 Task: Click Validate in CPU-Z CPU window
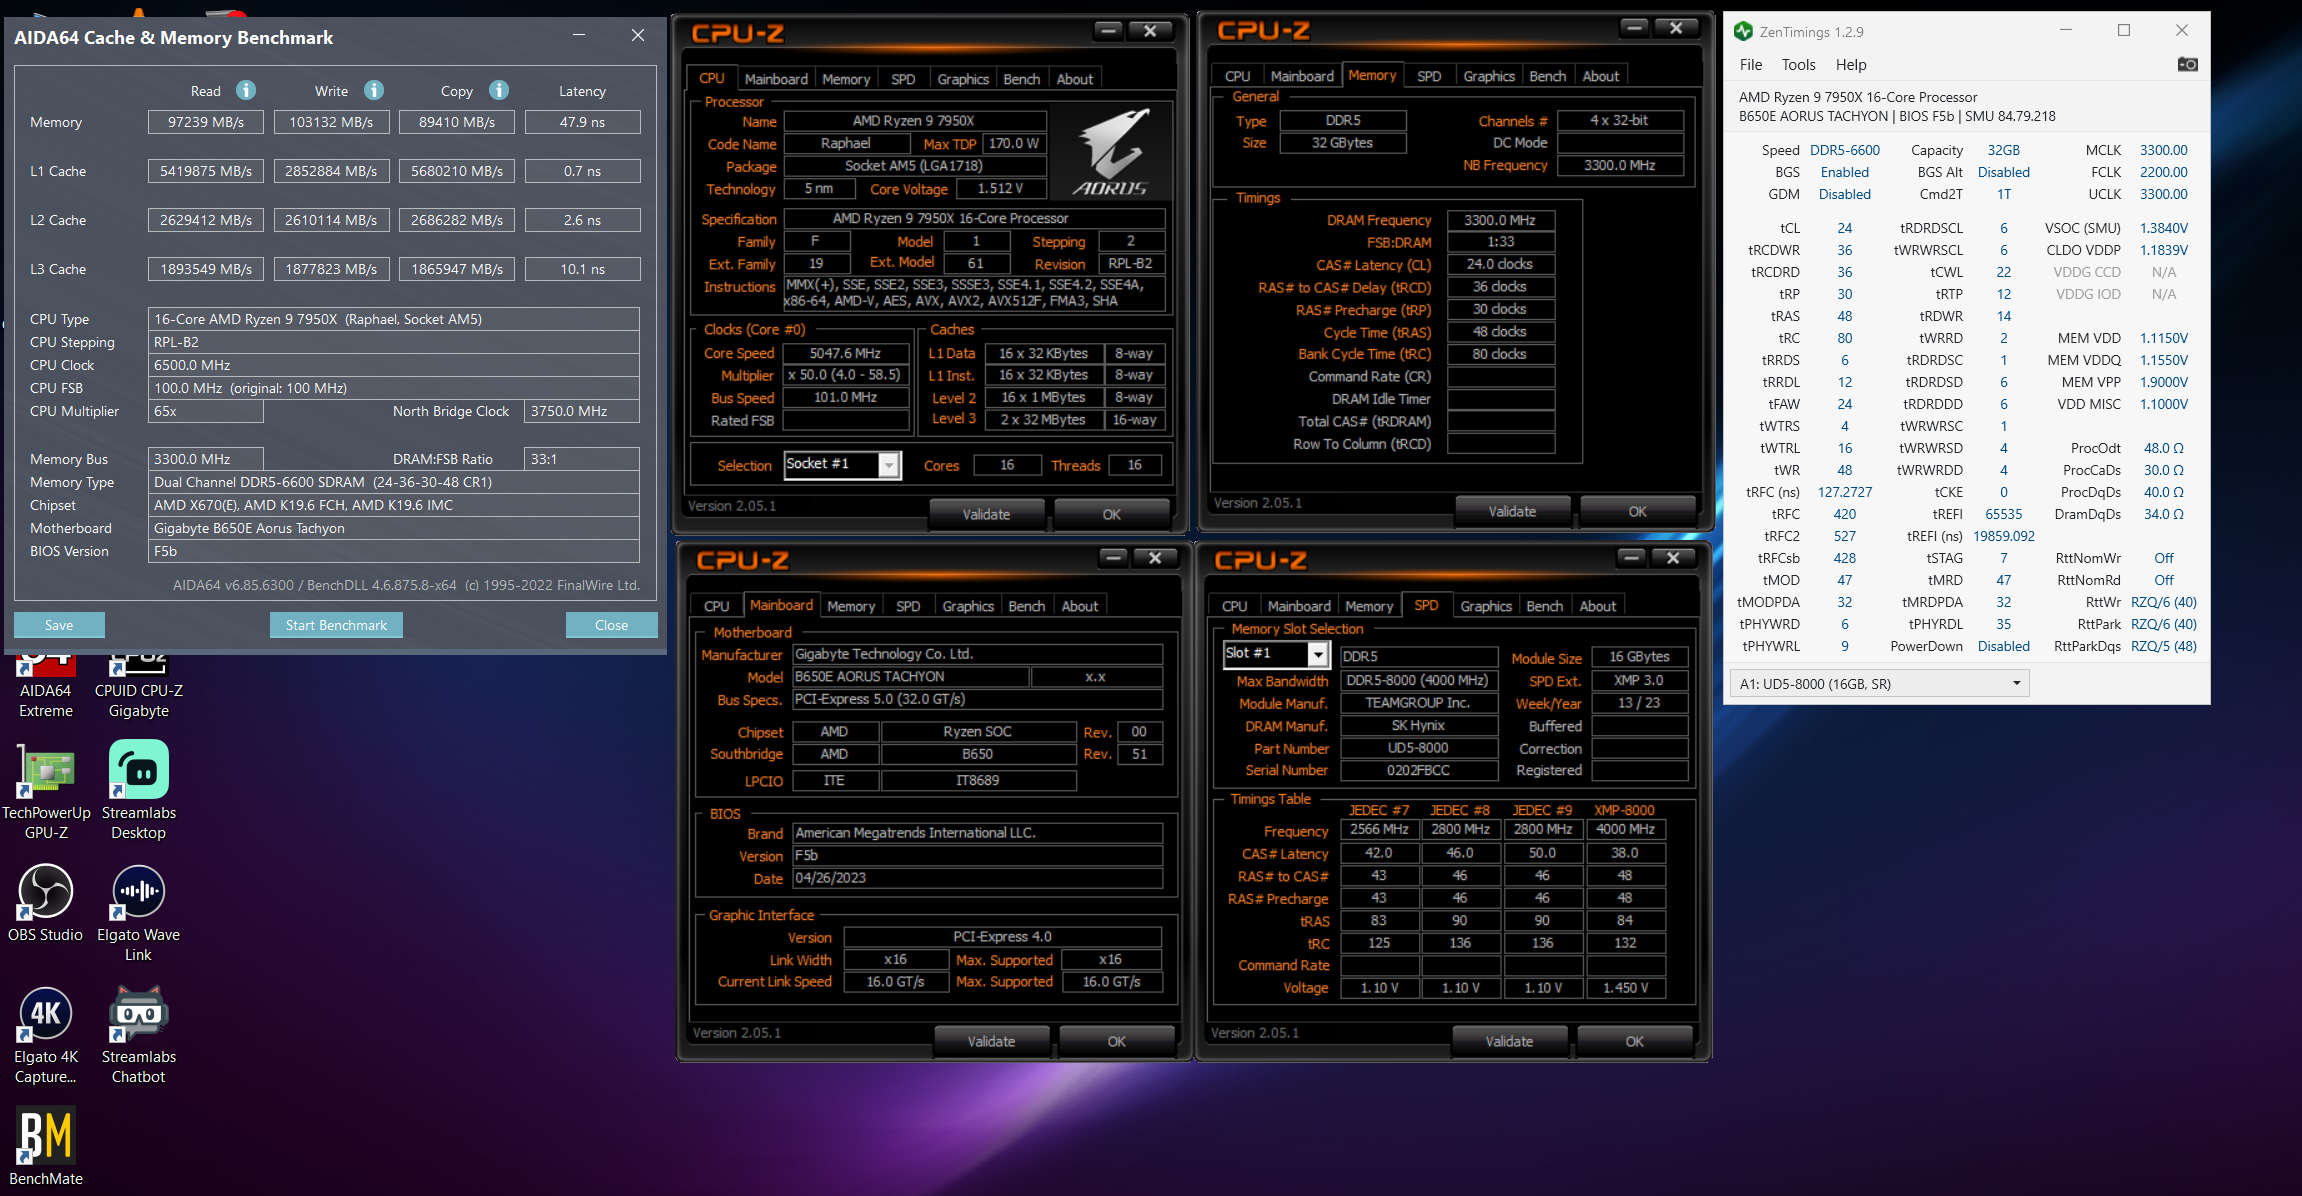click(x=986, y=514)
